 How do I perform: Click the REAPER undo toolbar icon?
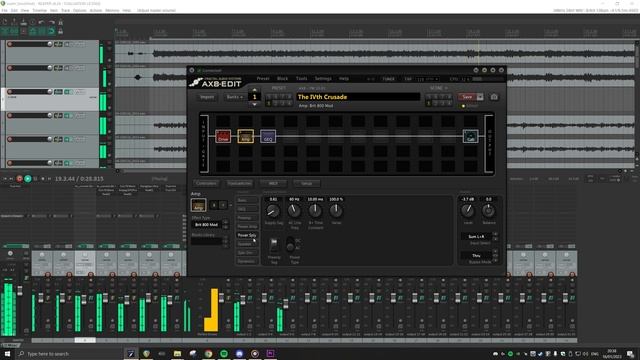click(x=42, y=22)
